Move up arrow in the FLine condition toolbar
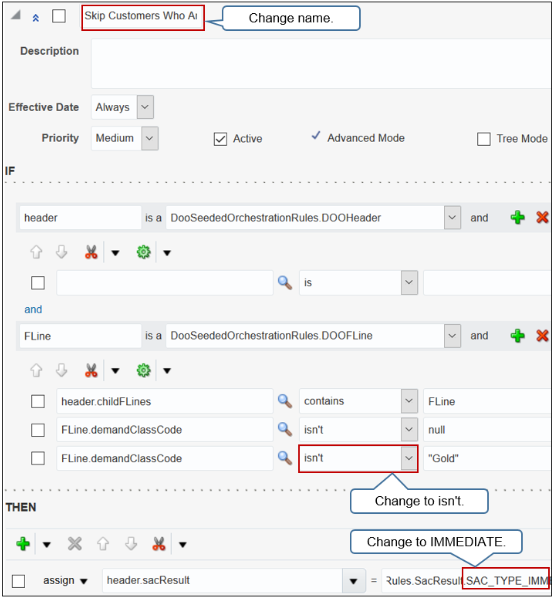The image size is (554, 598). pyautogui.click(x=36, y=370)
